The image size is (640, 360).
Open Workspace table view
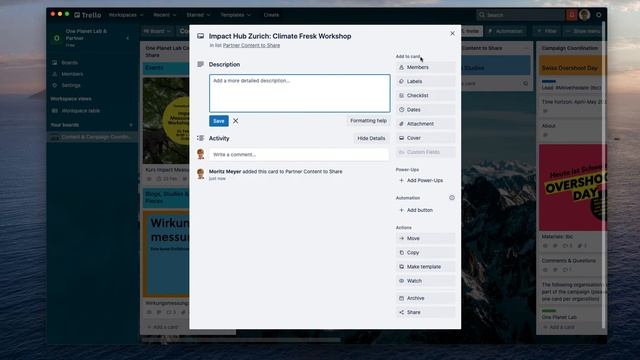80,111
